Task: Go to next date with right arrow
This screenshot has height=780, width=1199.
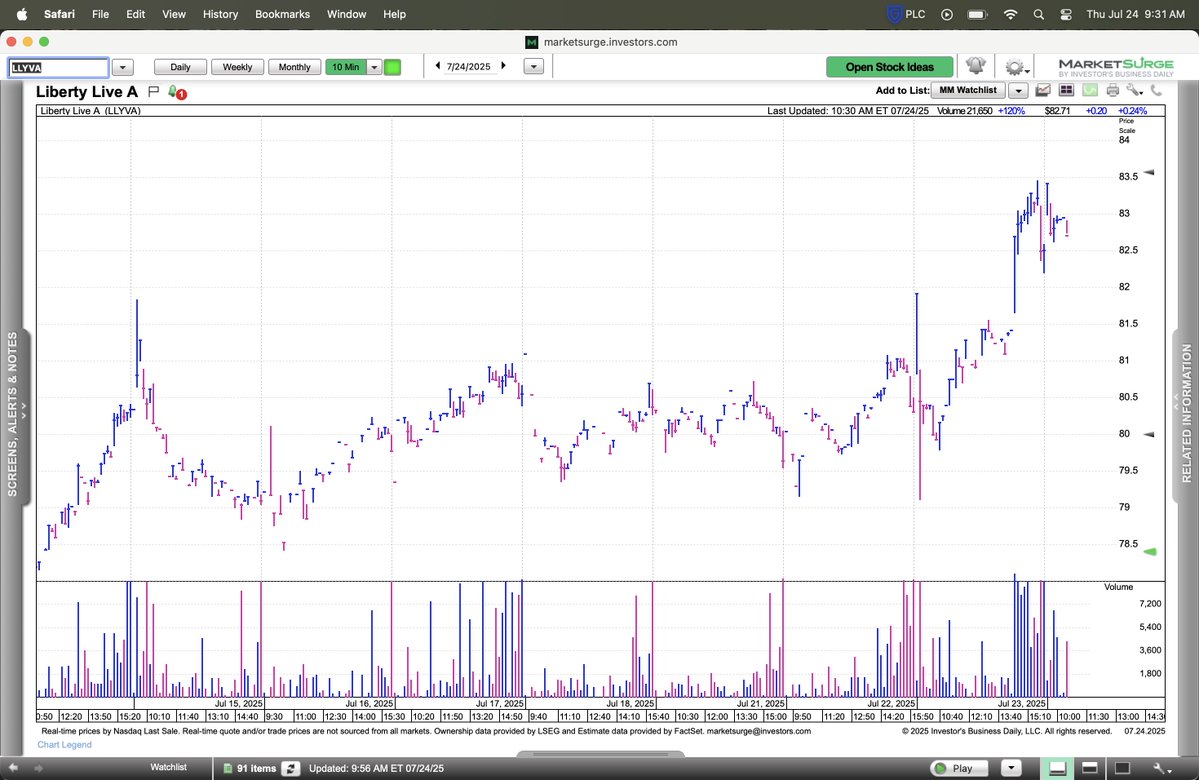Action: coord(503,66)
